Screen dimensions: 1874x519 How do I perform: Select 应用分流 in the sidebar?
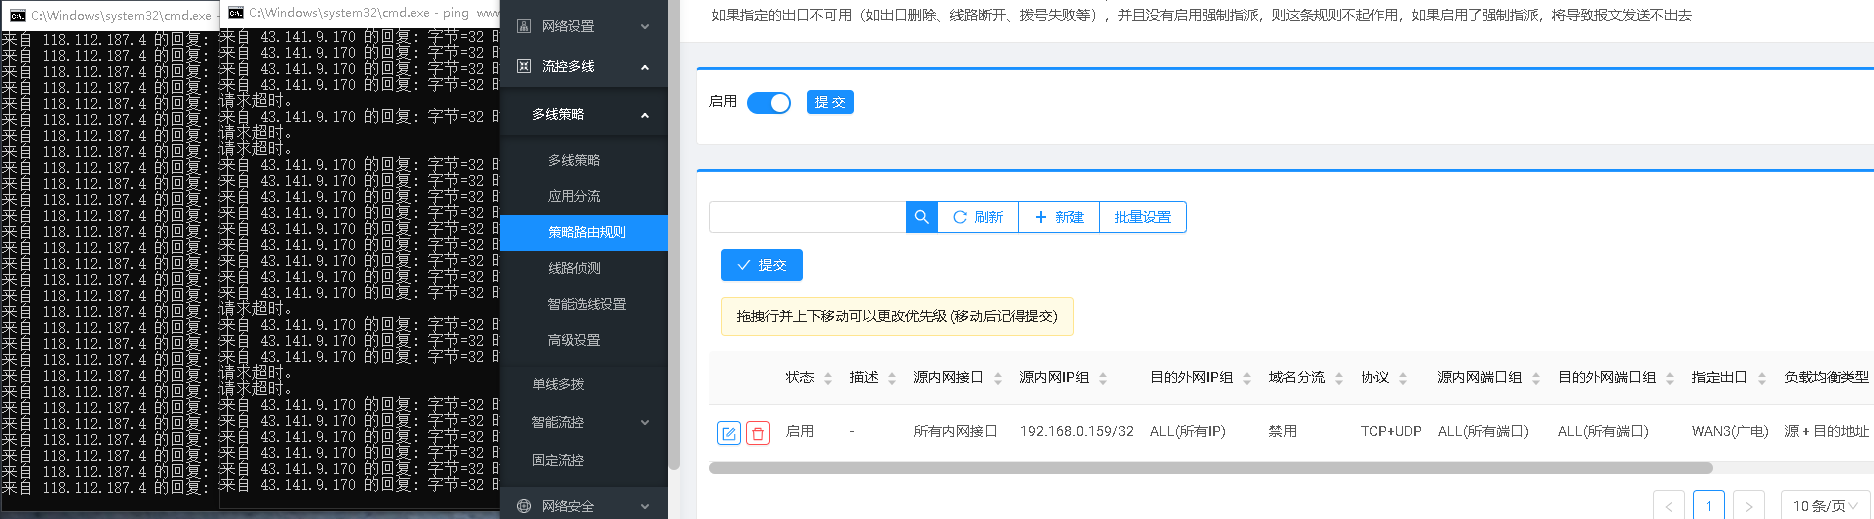point(574,196)
